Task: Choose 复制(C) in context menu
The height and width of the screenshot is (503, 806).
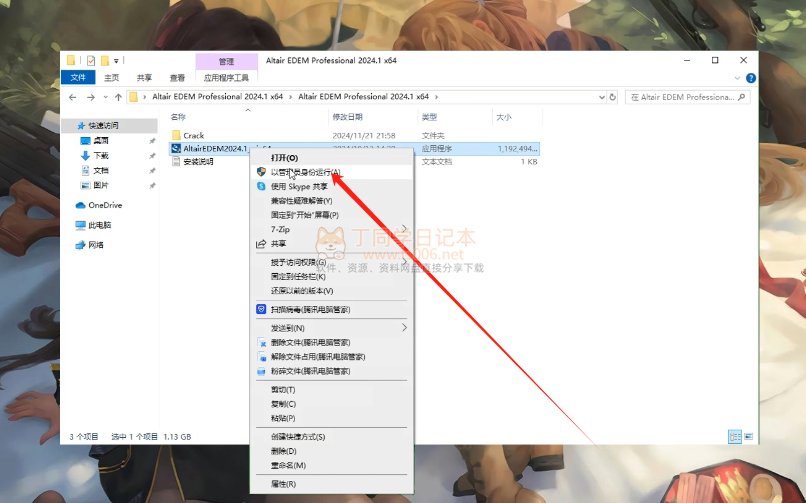Action: (332, 404)
